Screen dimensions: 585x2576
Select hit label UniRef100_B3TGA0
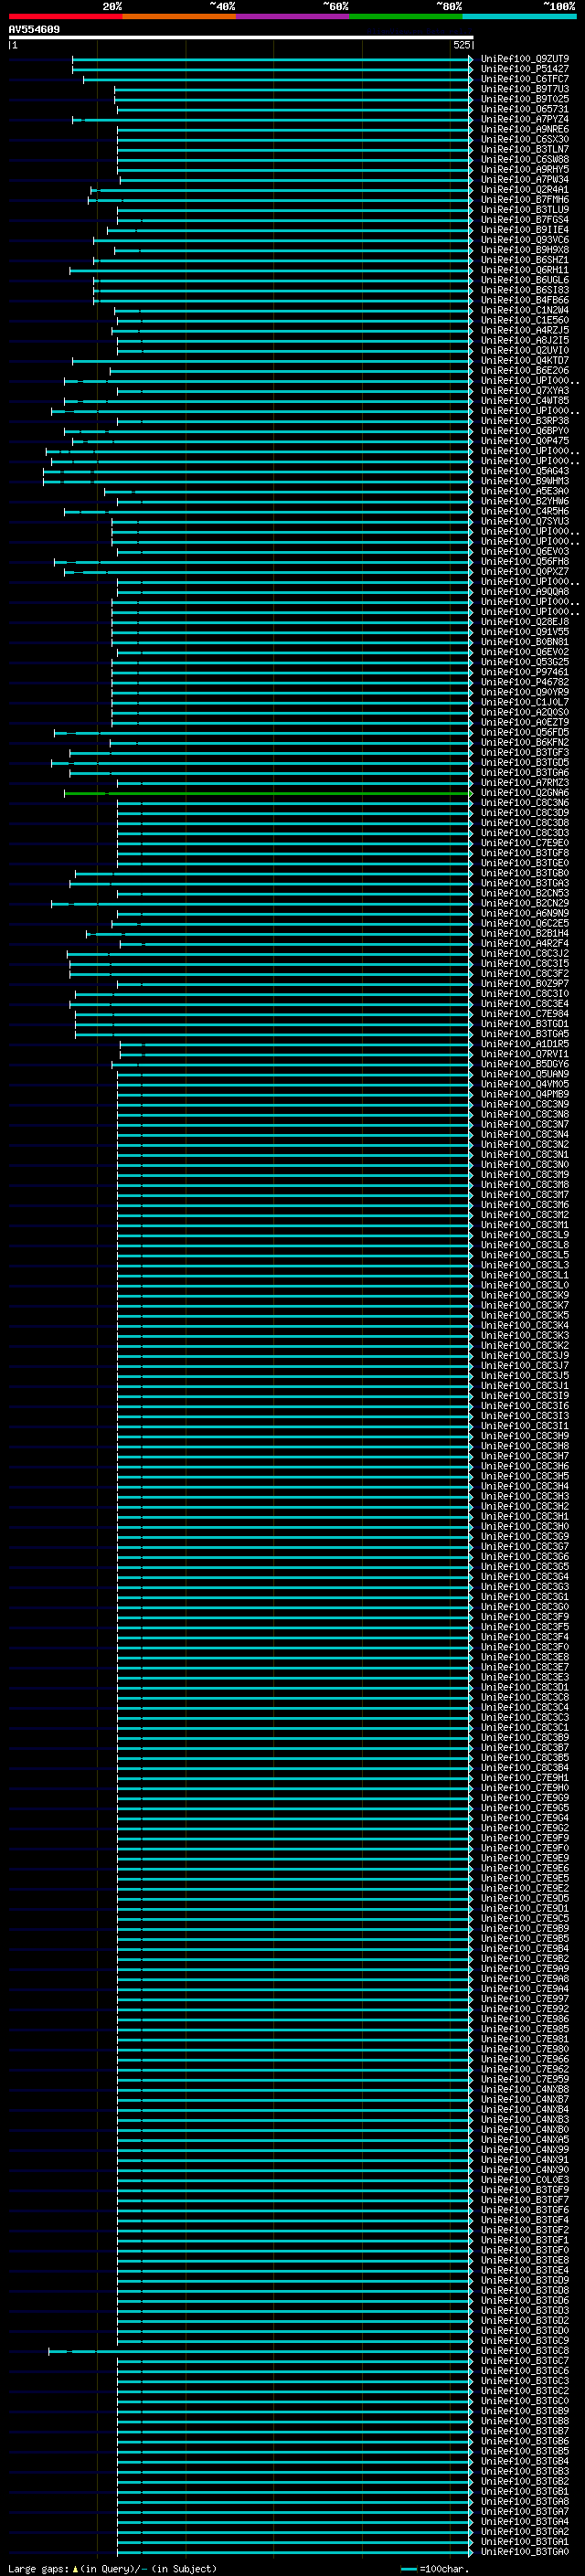click(525, 2552)
